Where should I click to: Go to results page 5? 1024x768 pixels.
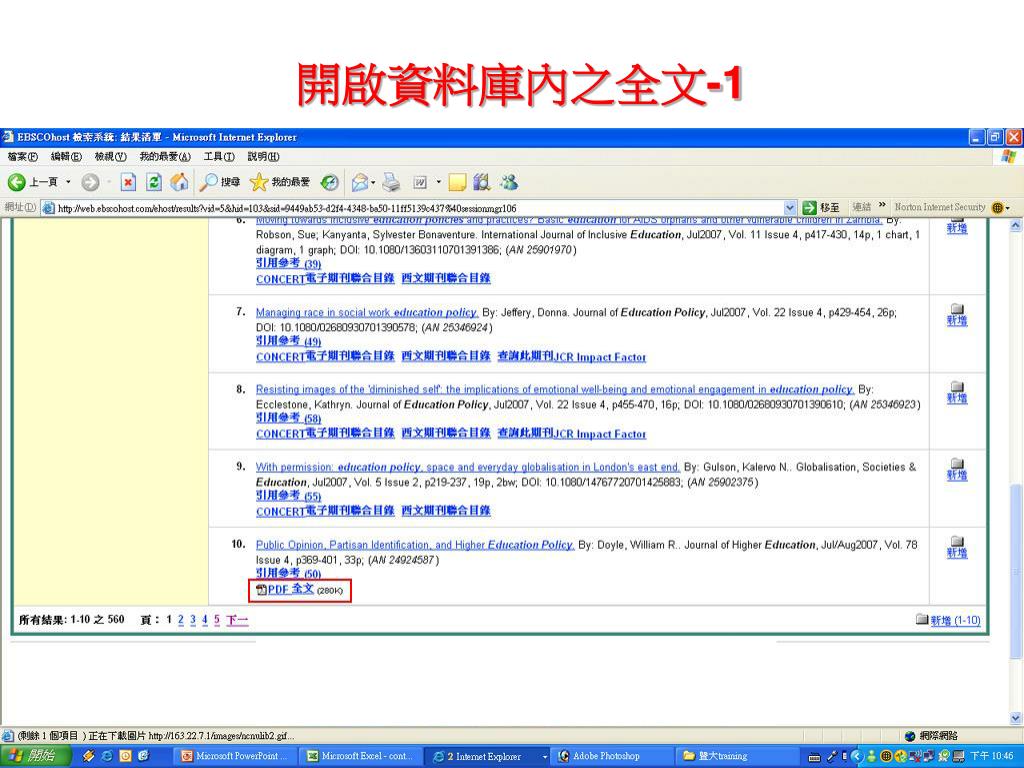[217, 620]
